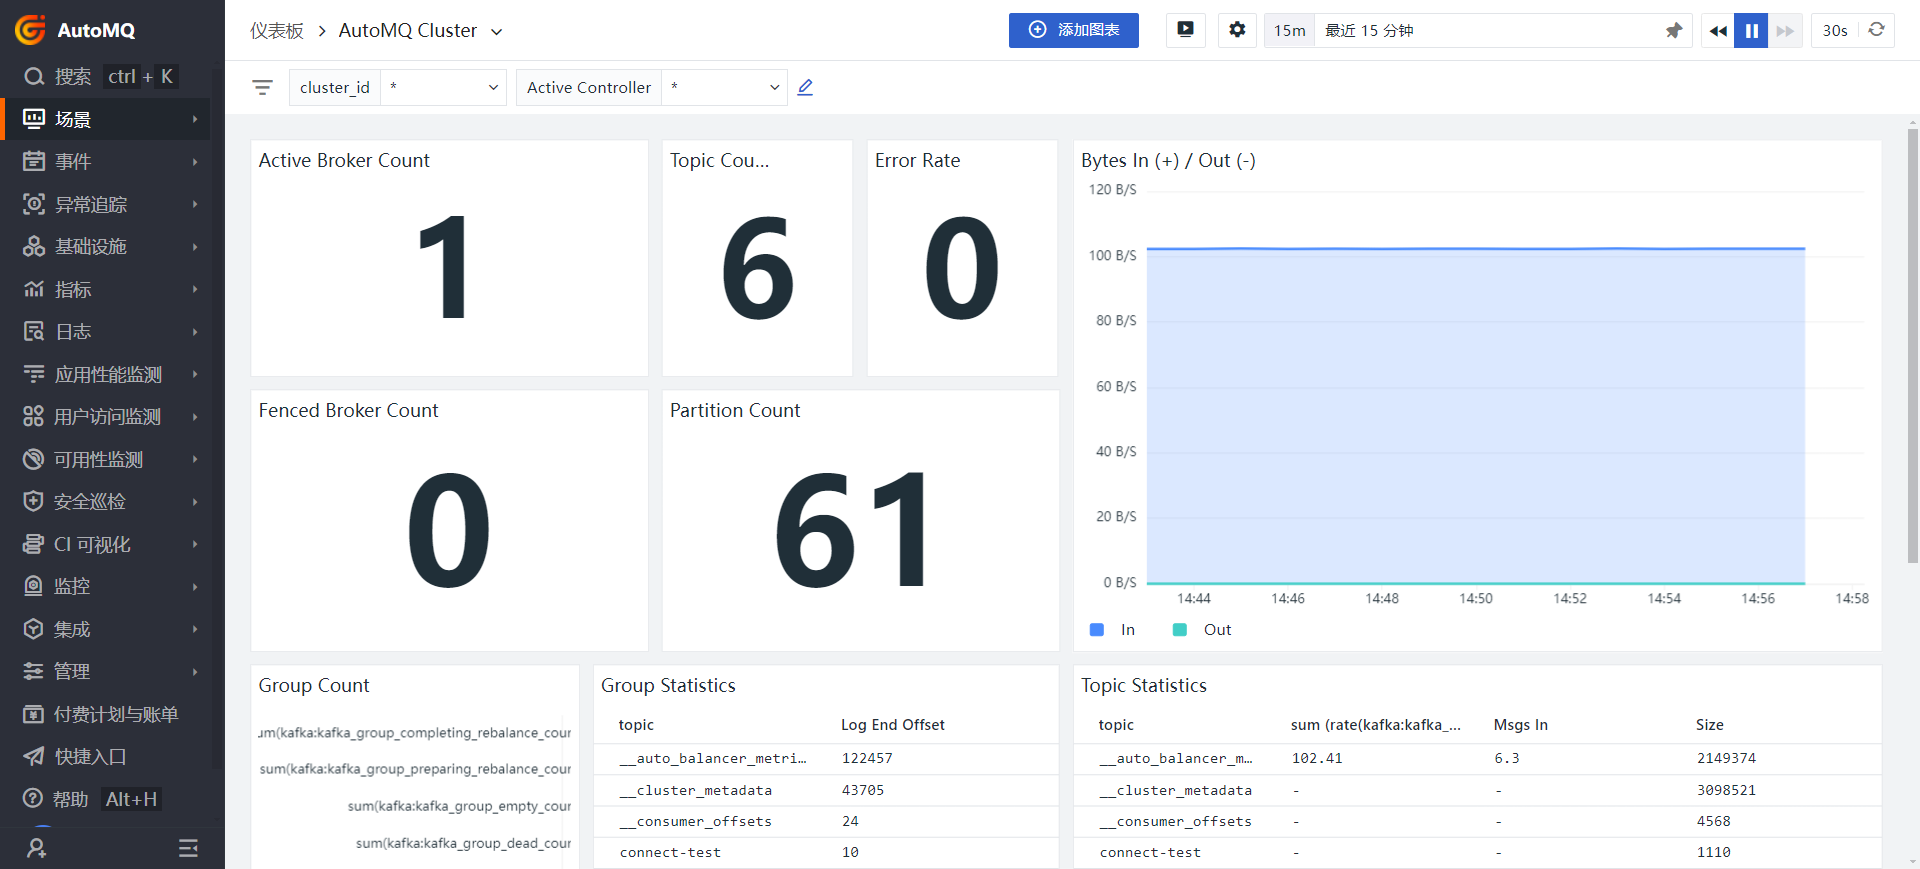This screenshot has height=869, width=1920.
Task: Click the settings gear icon in toolbar
Action: click(x=1237, y=30)
